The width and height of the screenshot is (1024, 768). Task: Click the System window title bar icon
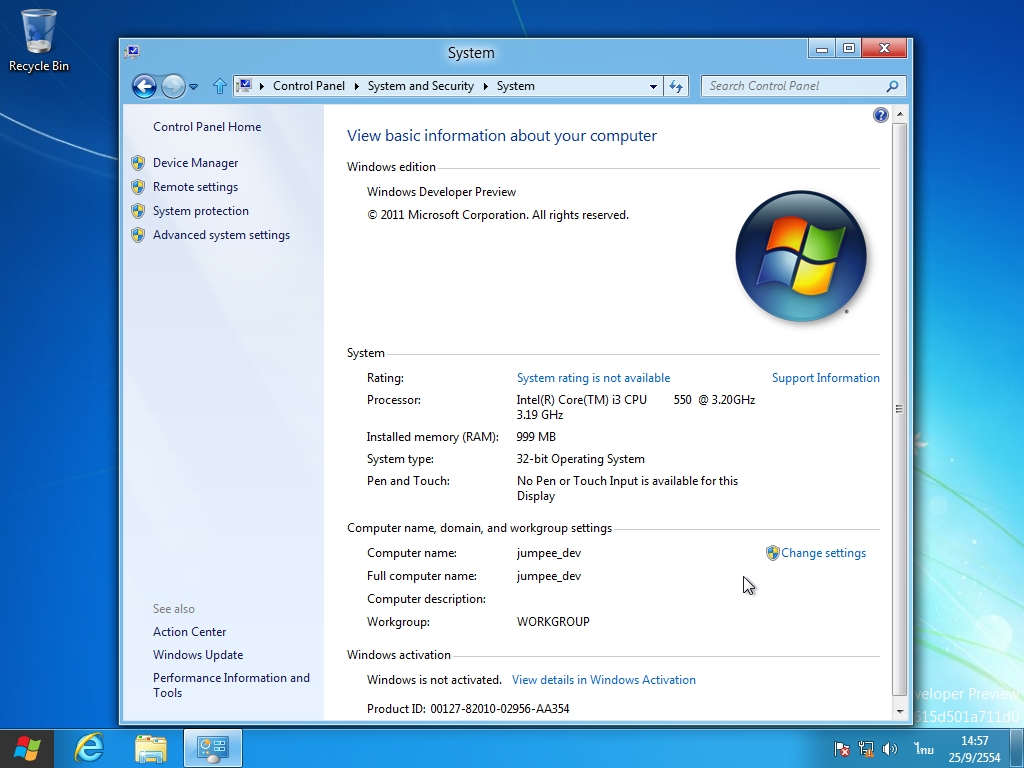133,52
